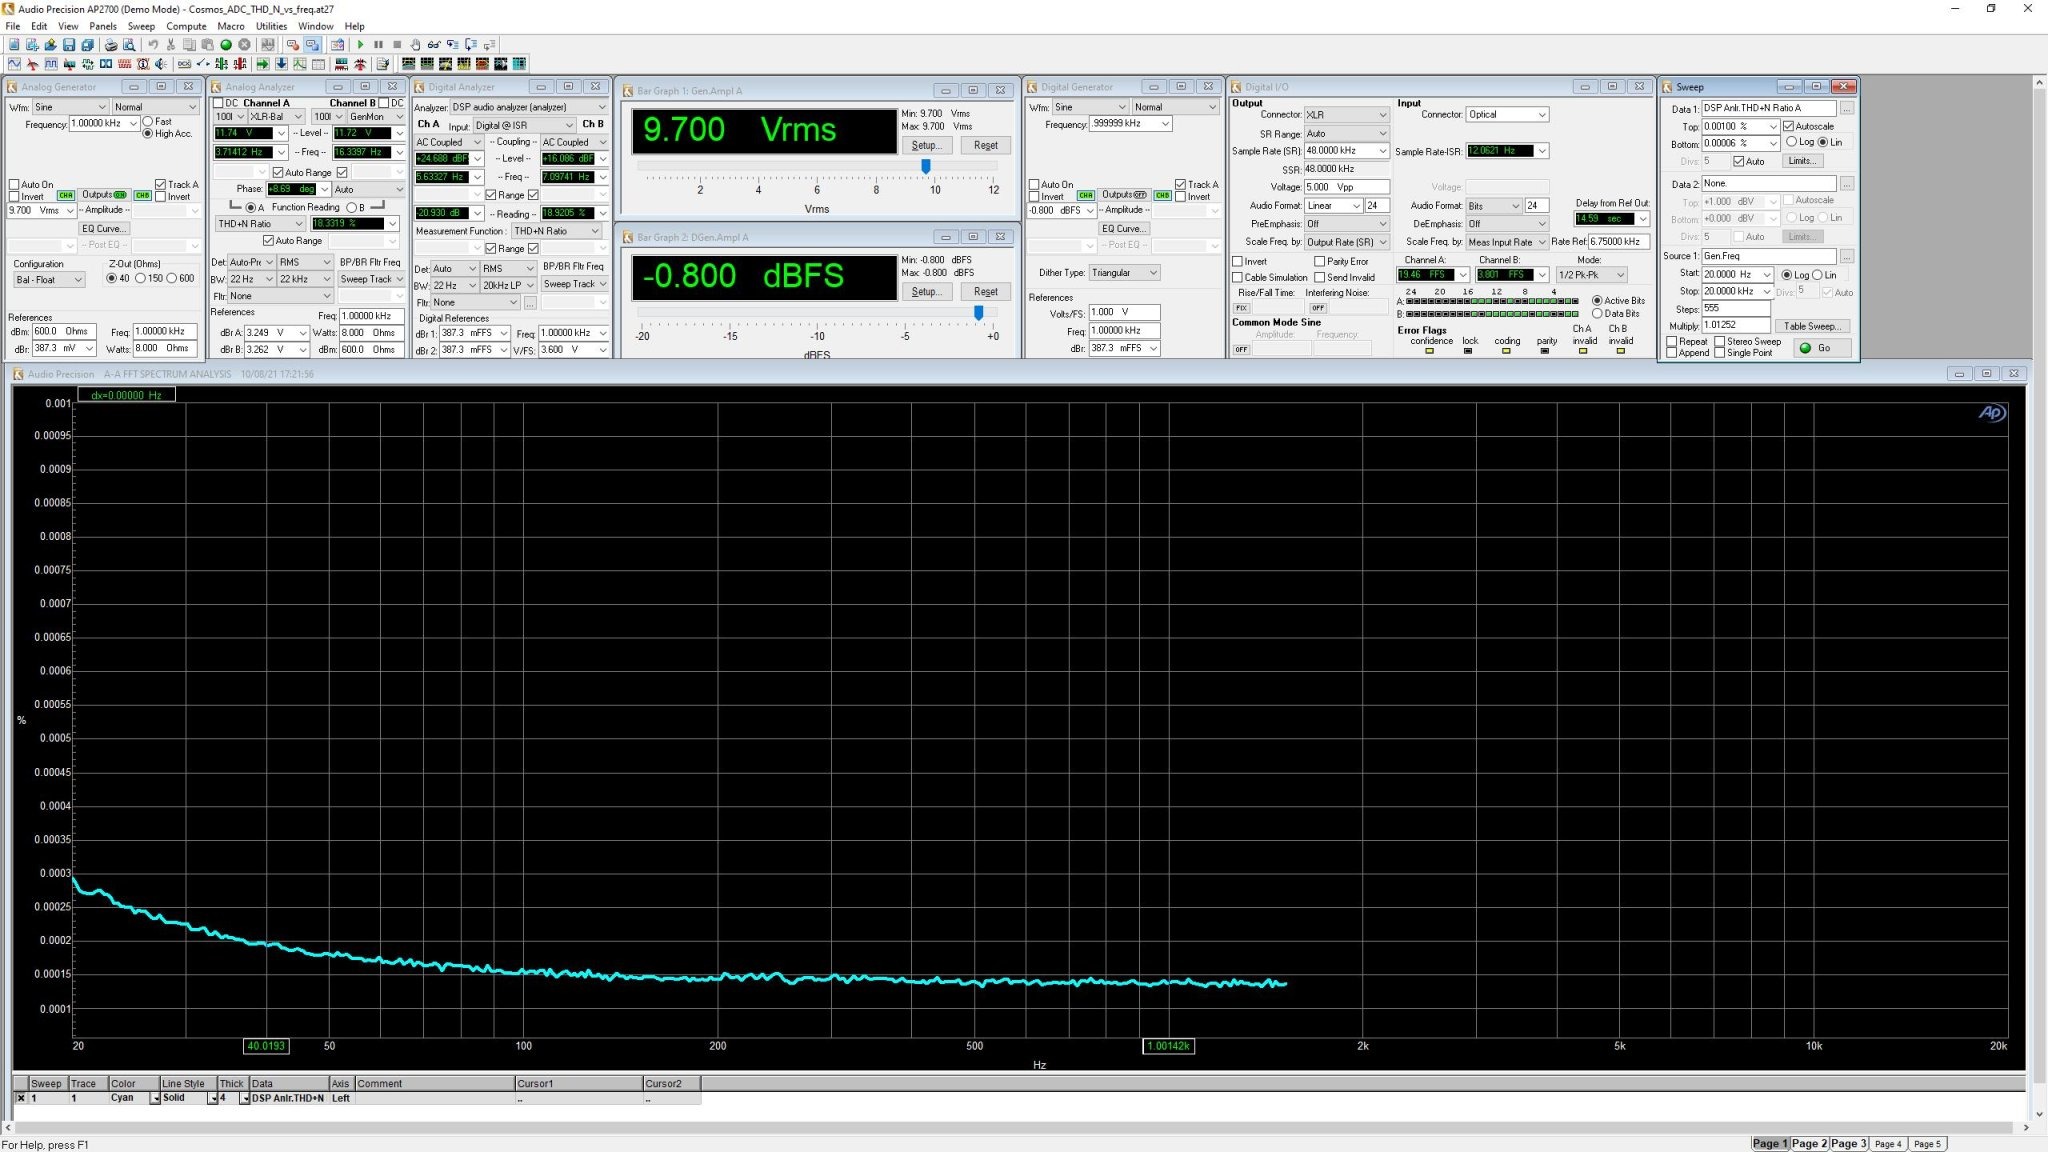Image resolution: width=2048 pixels, height=1152 pixels.
Task: Open the Sweep panel green arrow icon
Action: pyautogui.click(x=263, y=64)
